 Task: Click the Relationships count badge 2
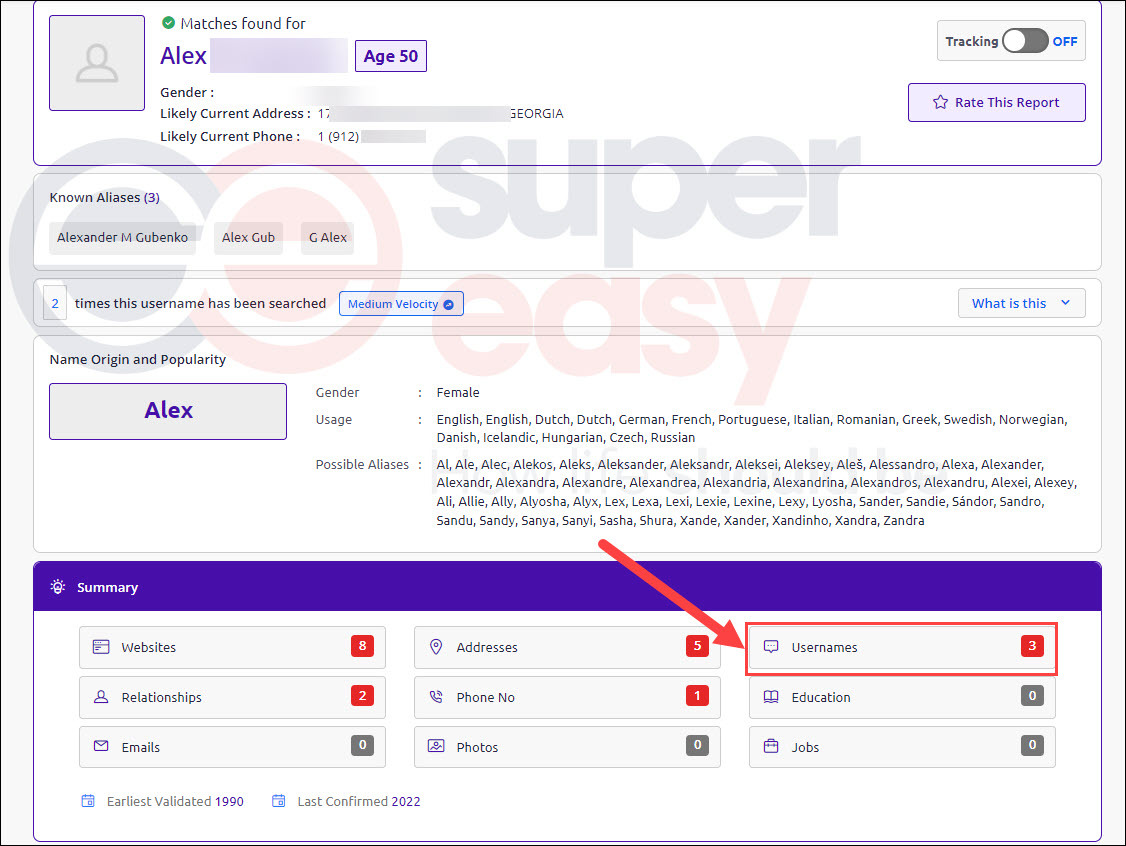(x=363, y=695)
